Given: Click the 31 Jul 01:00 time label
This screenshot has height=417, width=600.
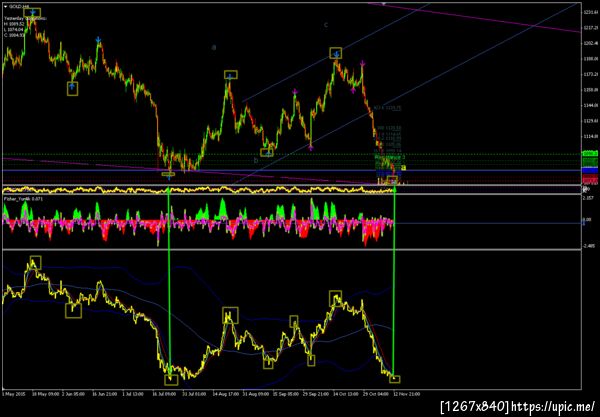Looking at the screenshot, I should coord(194,394).
